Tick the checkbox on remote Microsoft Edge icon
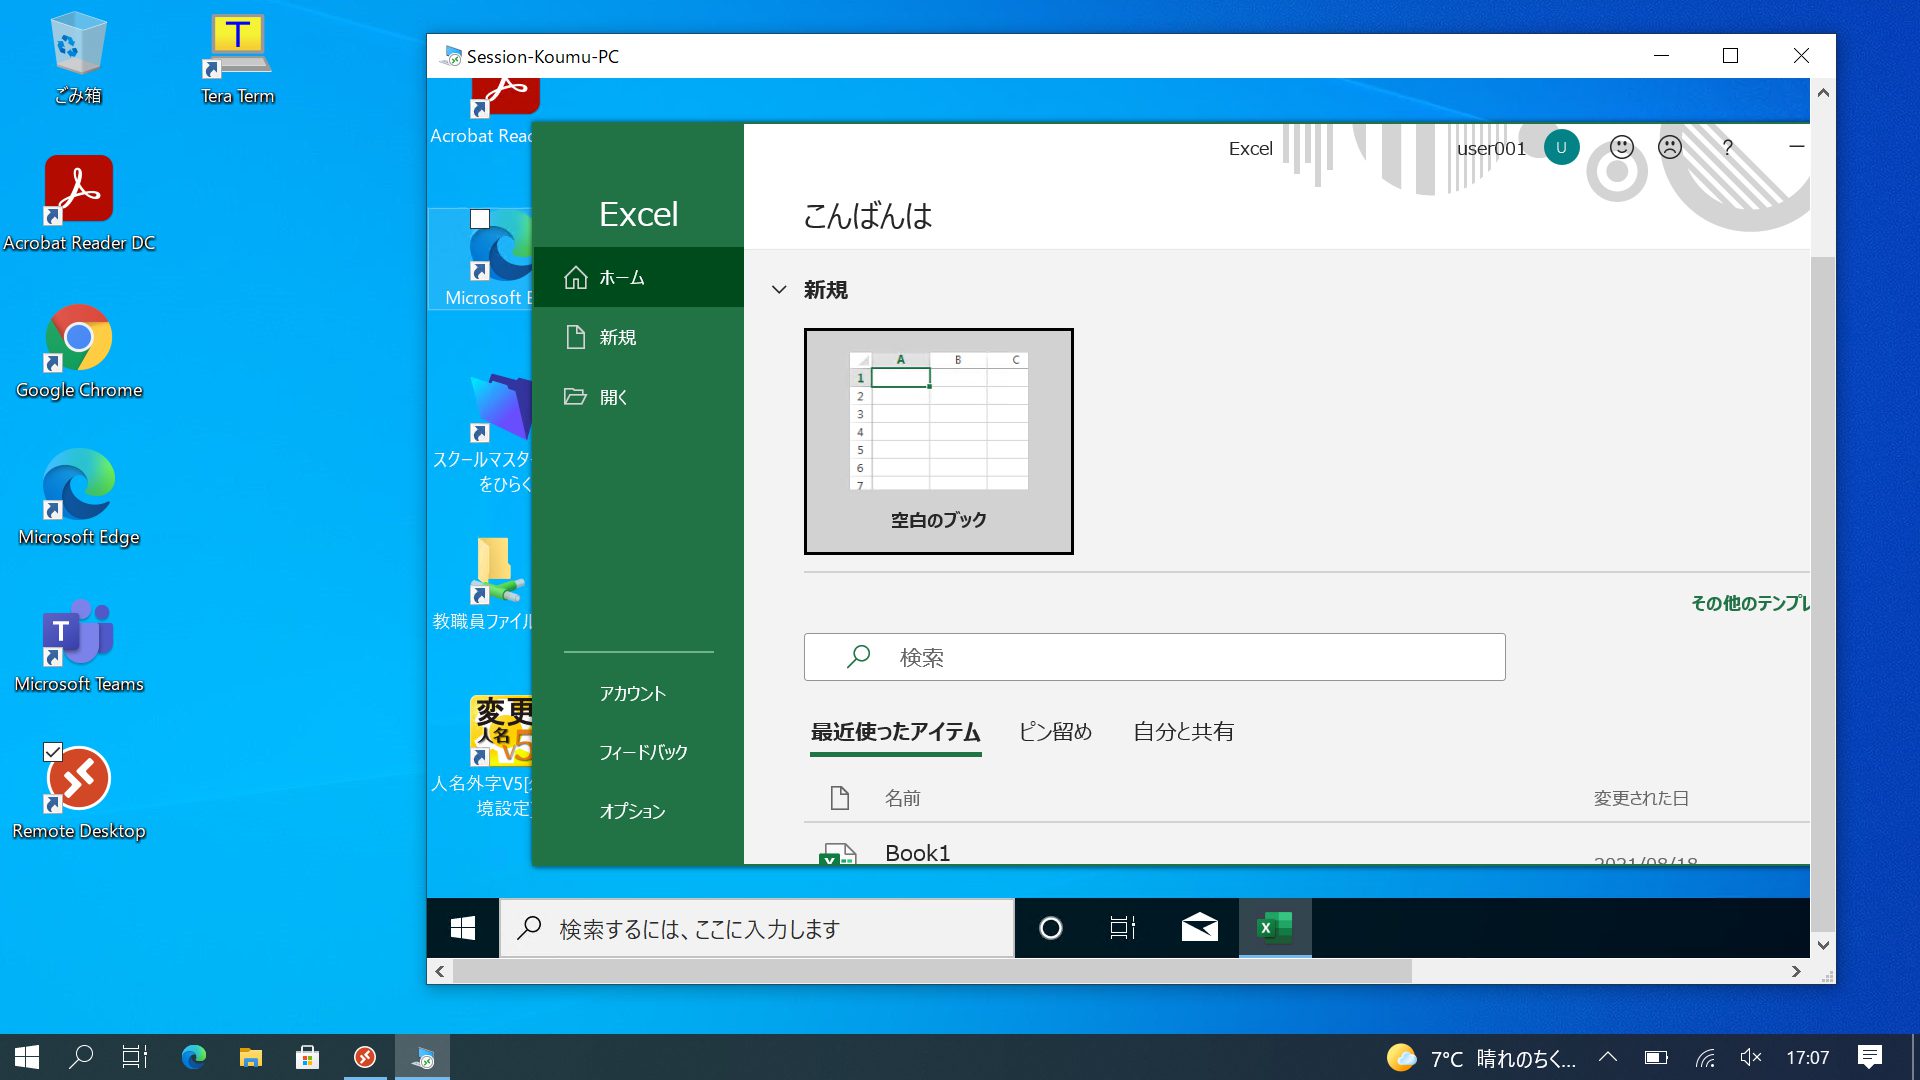Image resolution: width=1920 pixels, height=1080 pixels. coord(480,218)
